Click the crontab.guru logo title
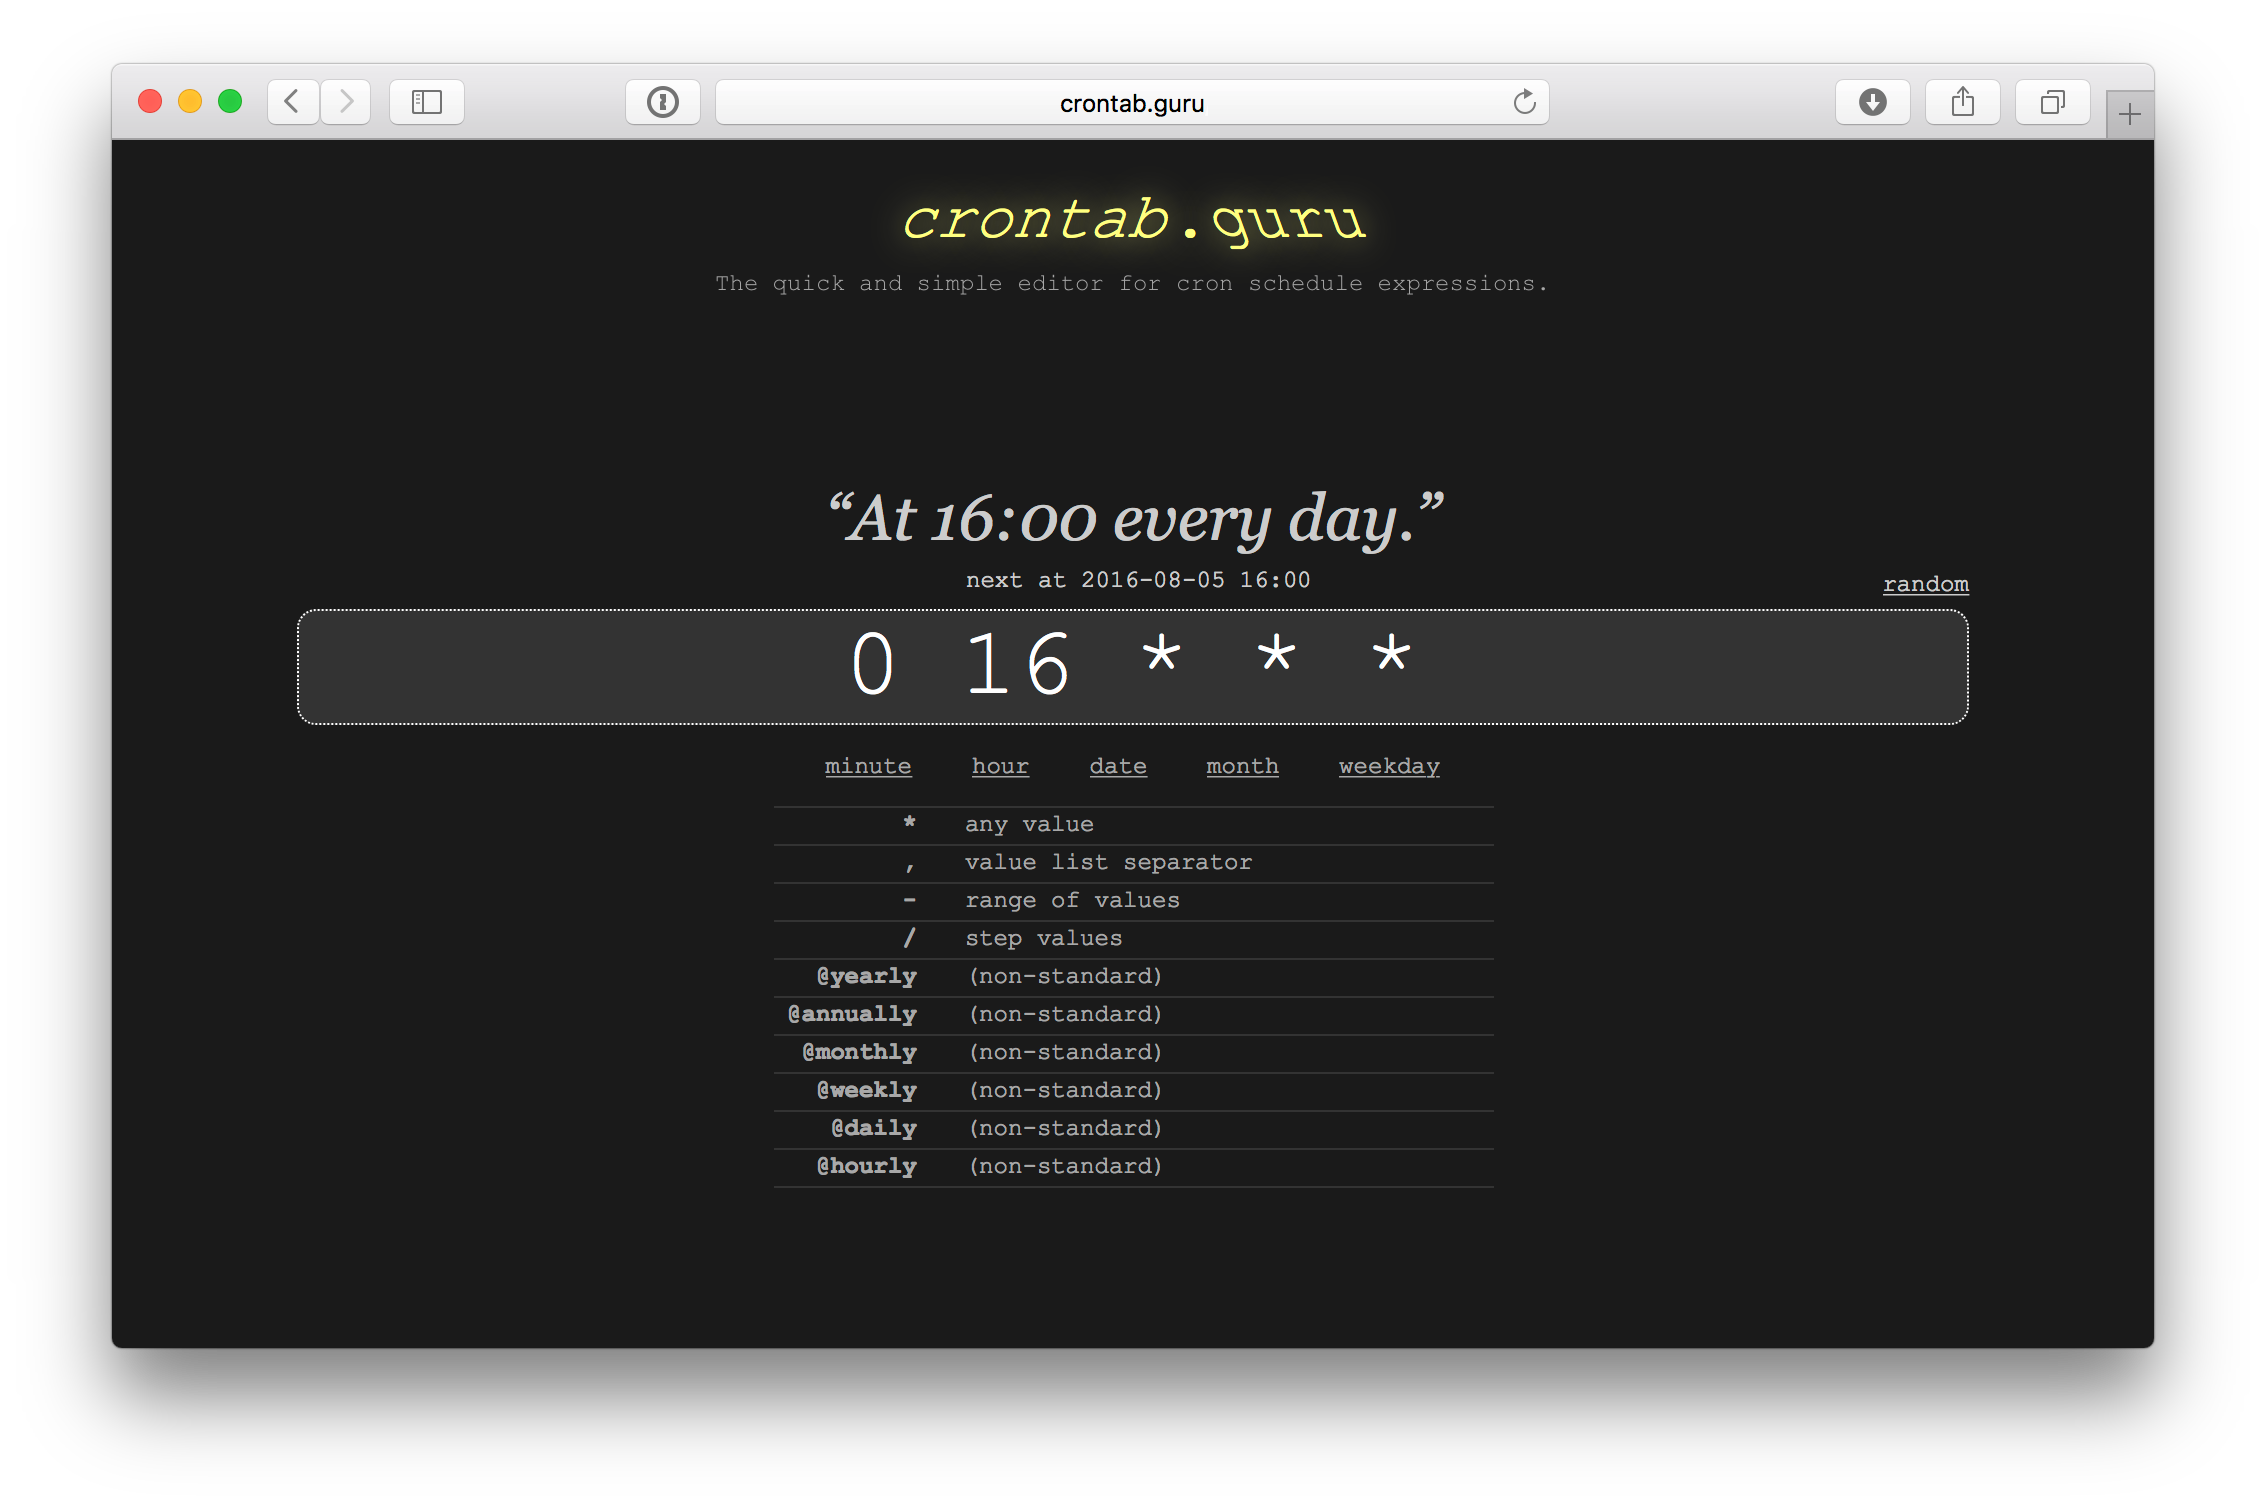2266x1508 pixels. pos(1133,220)
